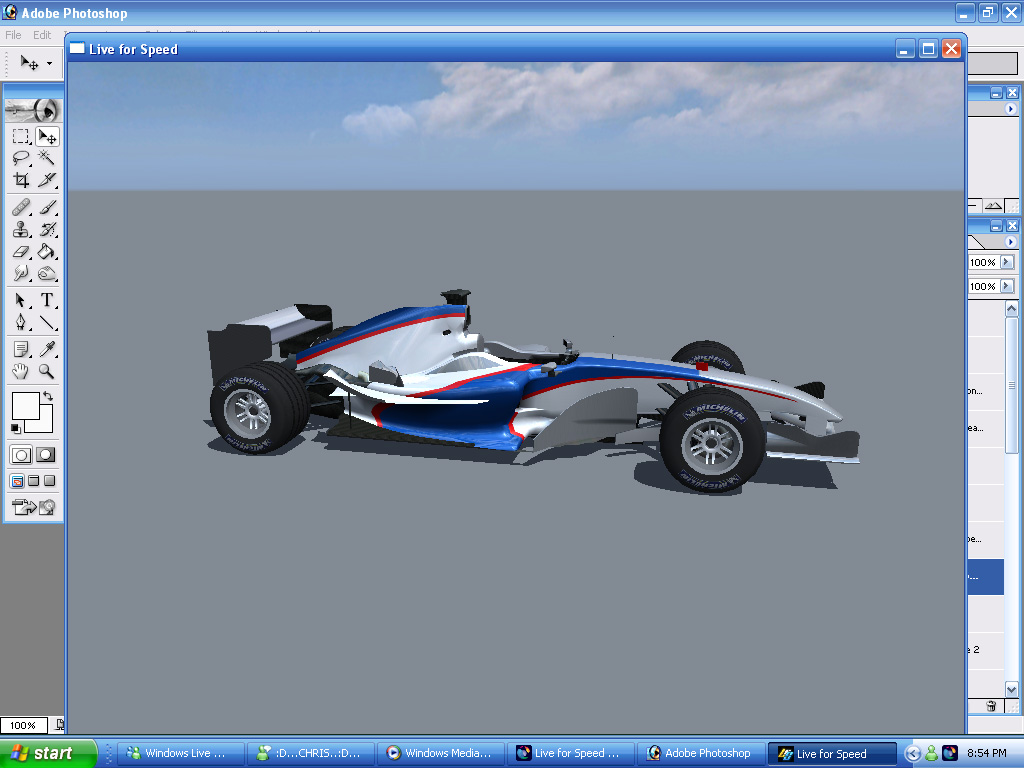Switch to active Live for Speed taskbar item
Image resolution: width=1024 pixels, height=768 pixels.
tap(831, 754)
